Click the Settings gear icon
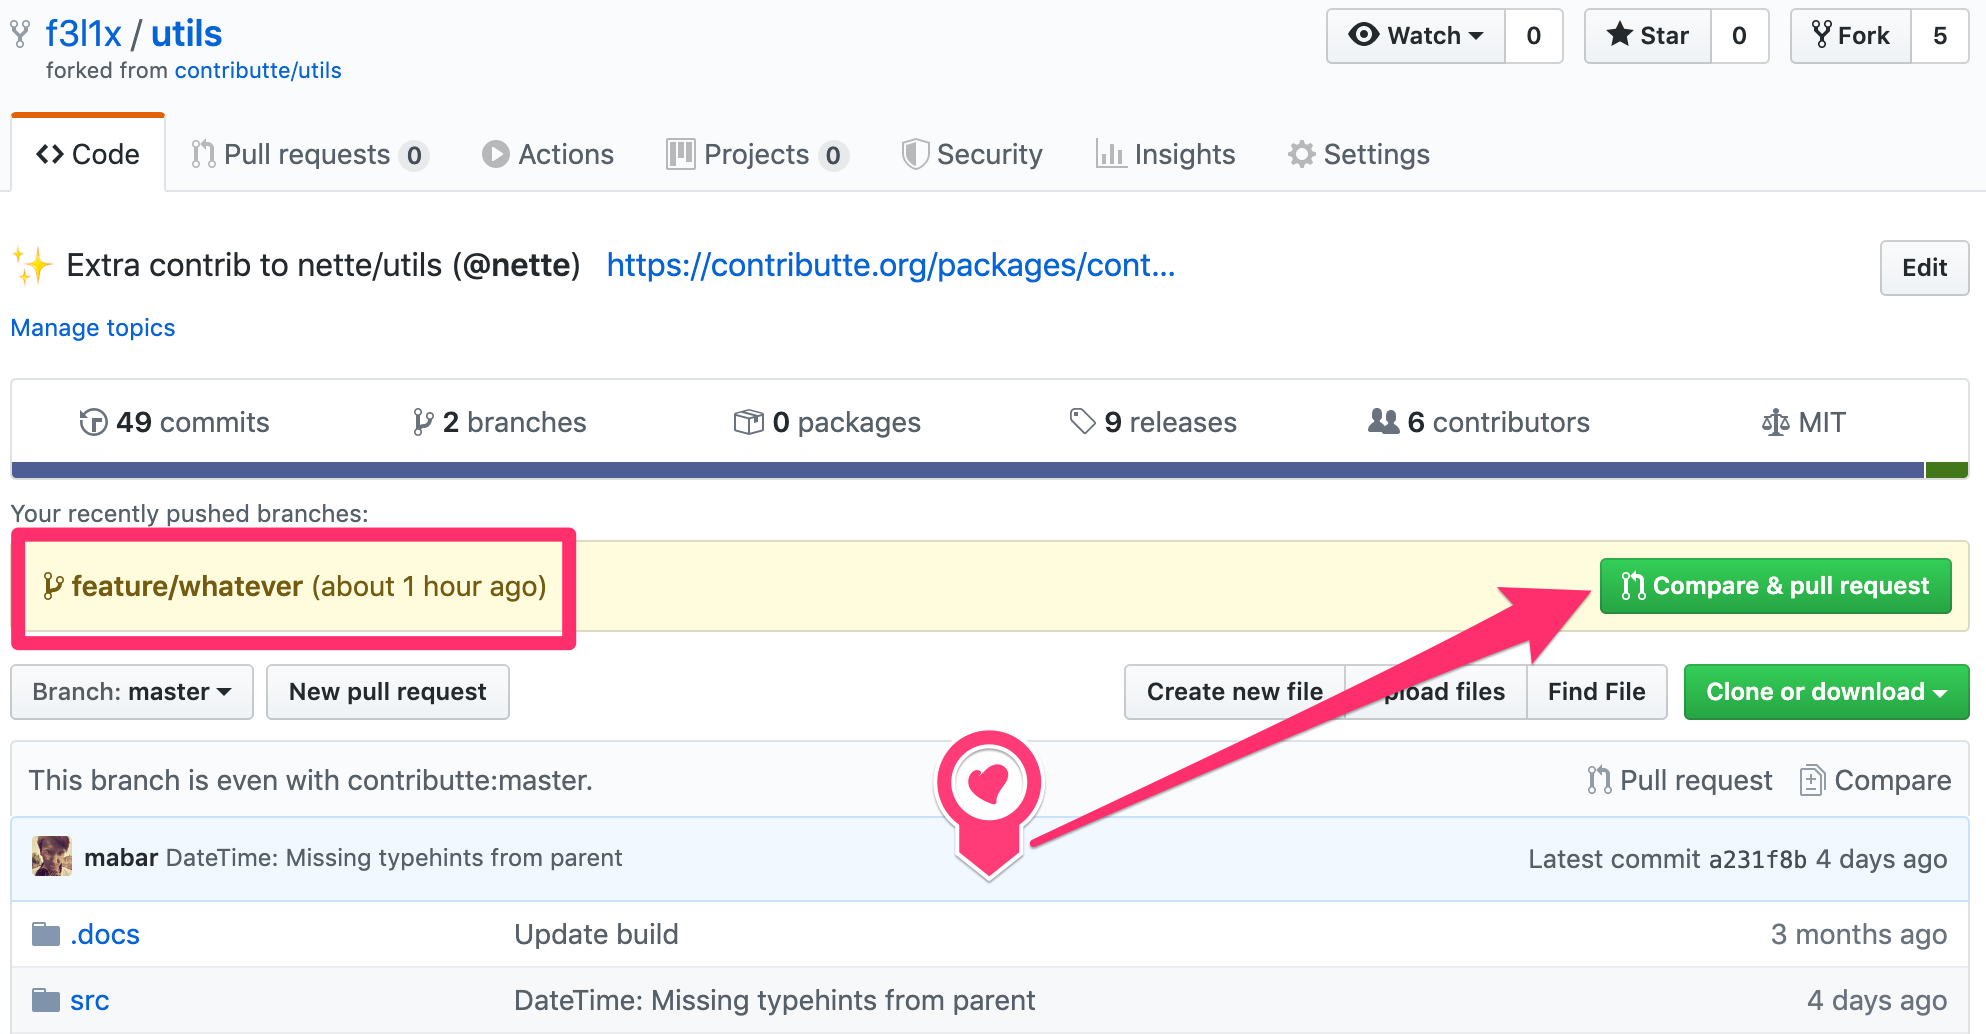This screenshot has height=1034, width=1986. click(x=1302, y=154)
